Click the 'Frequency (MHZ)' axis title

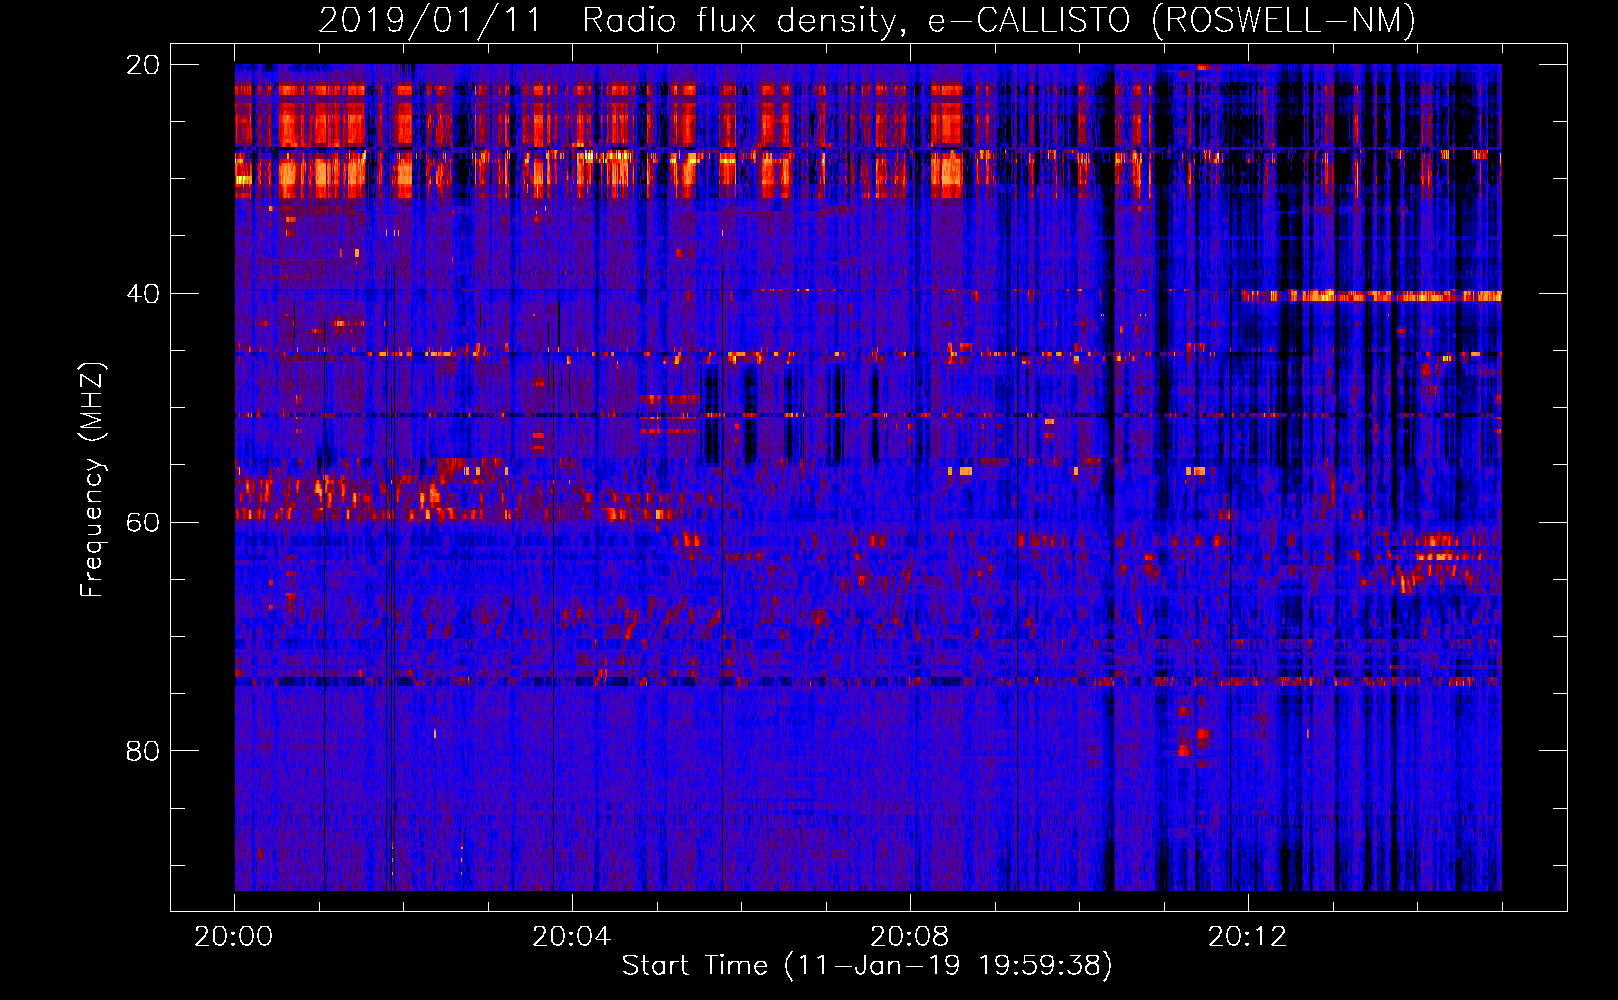click(92, 480)
